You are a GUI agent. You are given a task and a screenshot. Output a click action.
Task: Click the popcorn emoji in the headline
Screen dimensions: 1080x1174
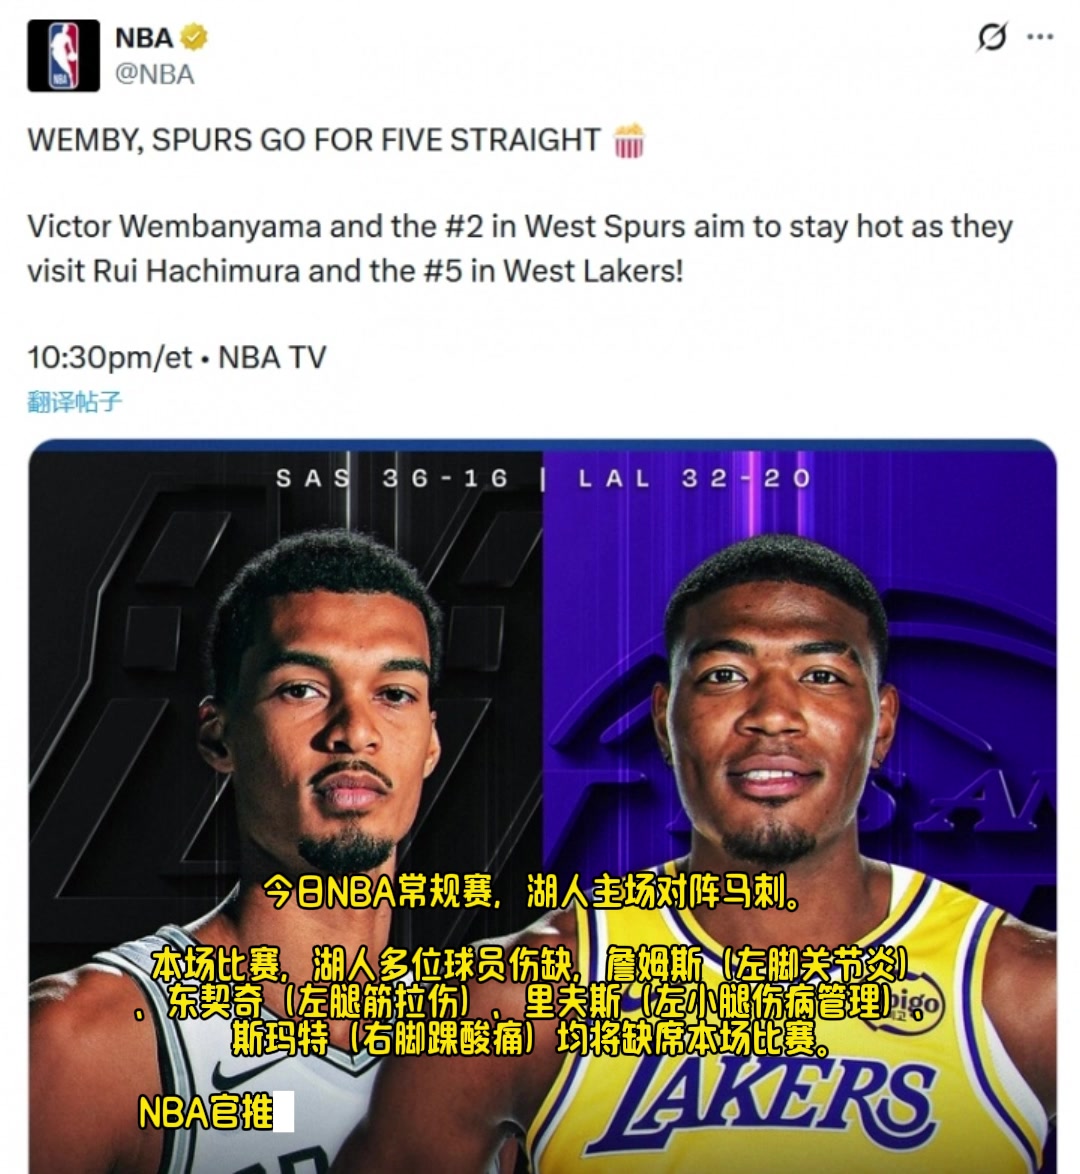click(628, 141)
